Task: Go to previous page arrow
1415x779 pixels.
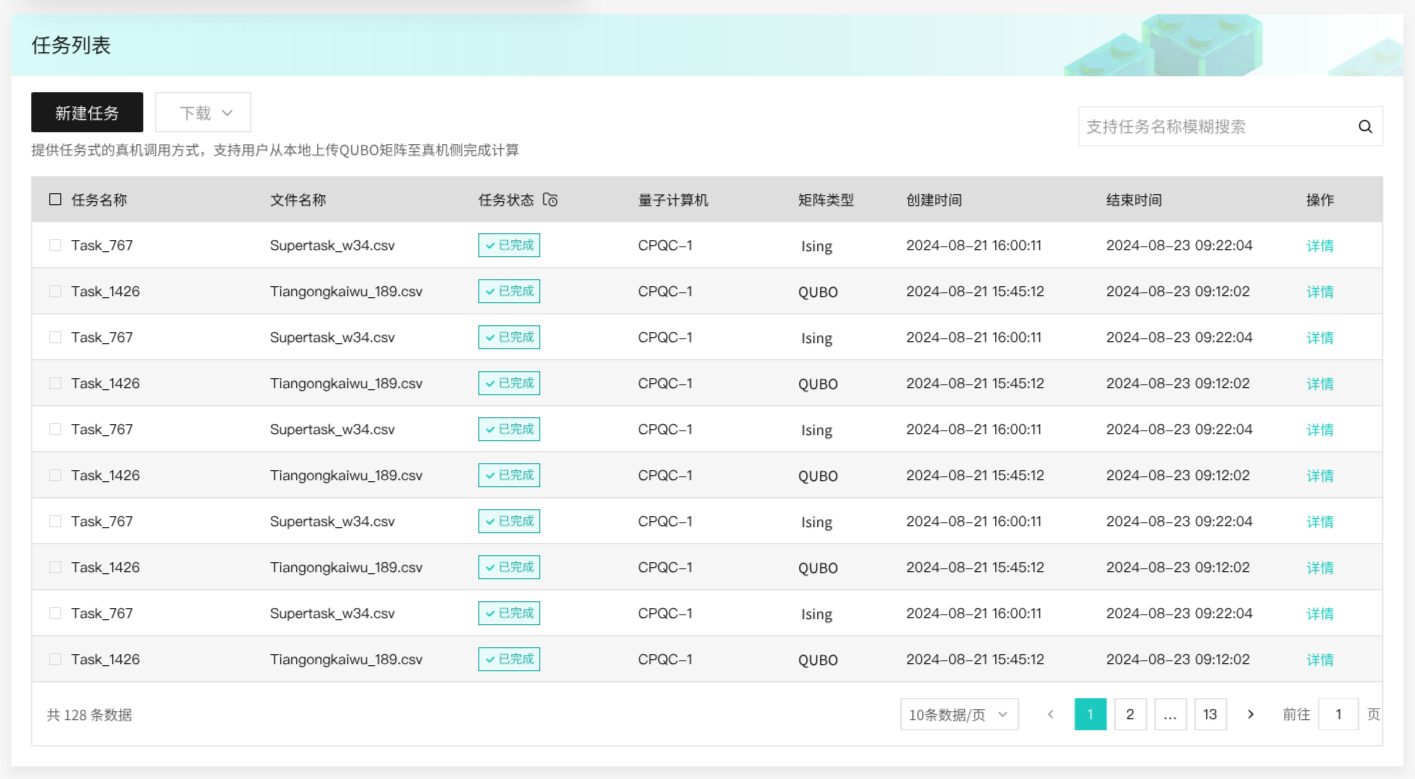Action: click(1050, 714)
